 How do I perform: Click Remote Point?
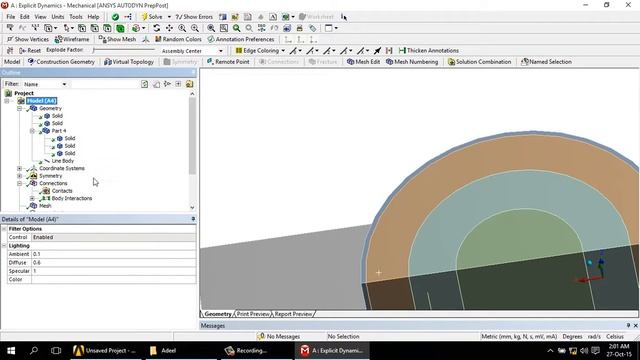[x=228, y=62]
